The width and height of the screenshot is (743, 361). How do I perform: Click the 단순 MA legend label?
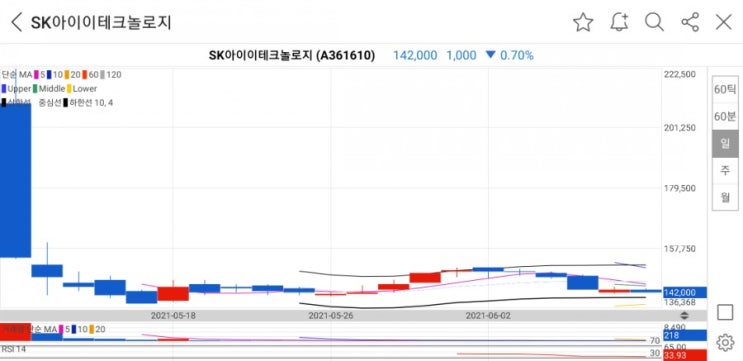[x=17, y=74]
